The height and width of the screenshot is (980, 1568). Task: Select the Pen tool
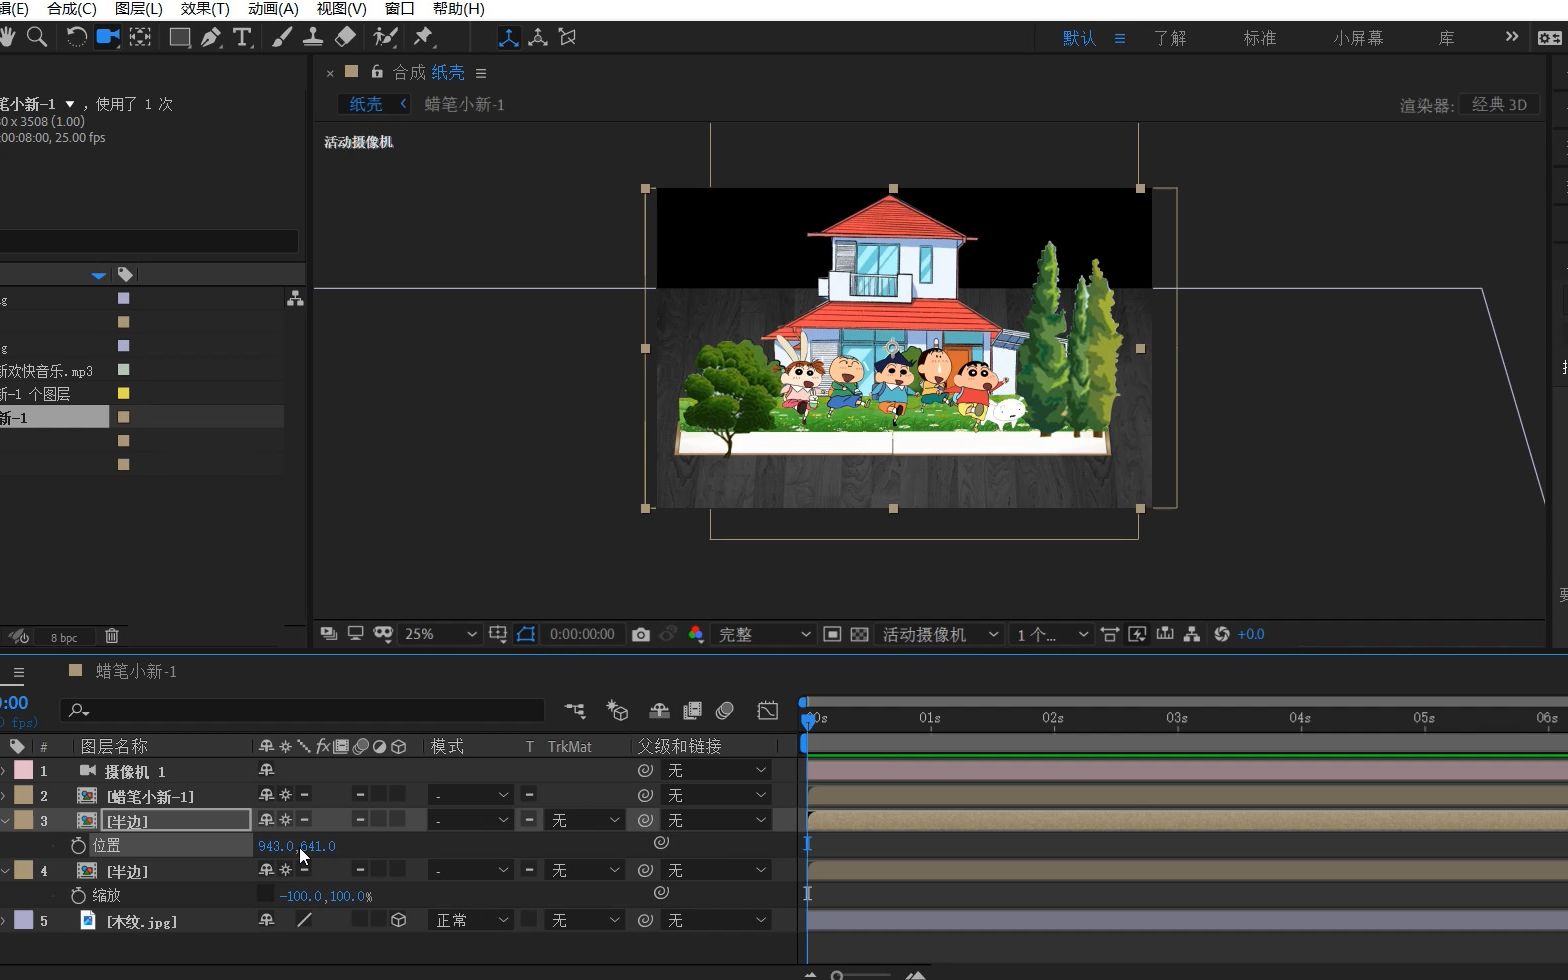point(211,37)
